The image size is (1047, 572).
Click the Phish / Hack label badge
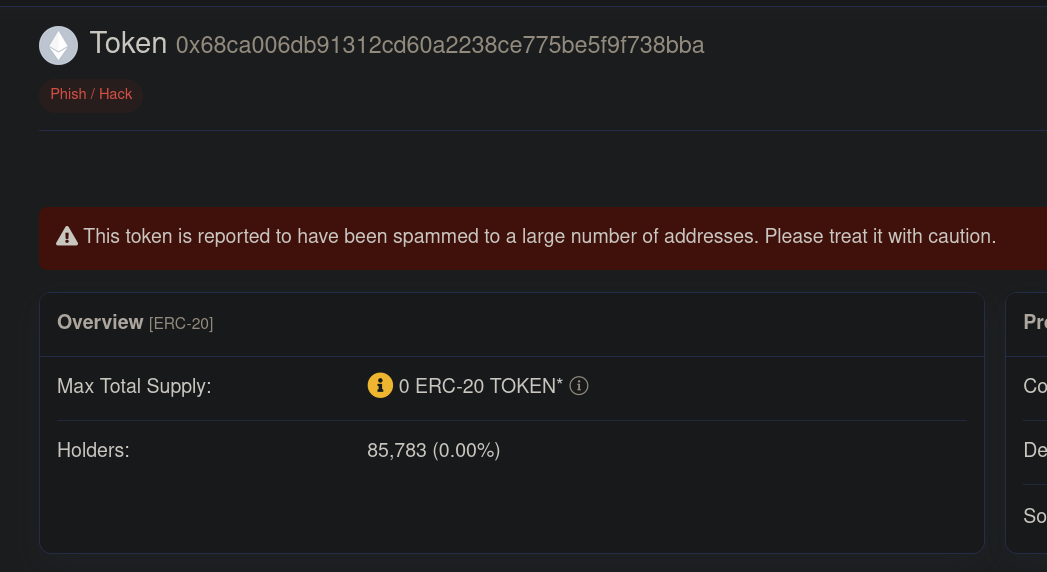coord(91,94)
